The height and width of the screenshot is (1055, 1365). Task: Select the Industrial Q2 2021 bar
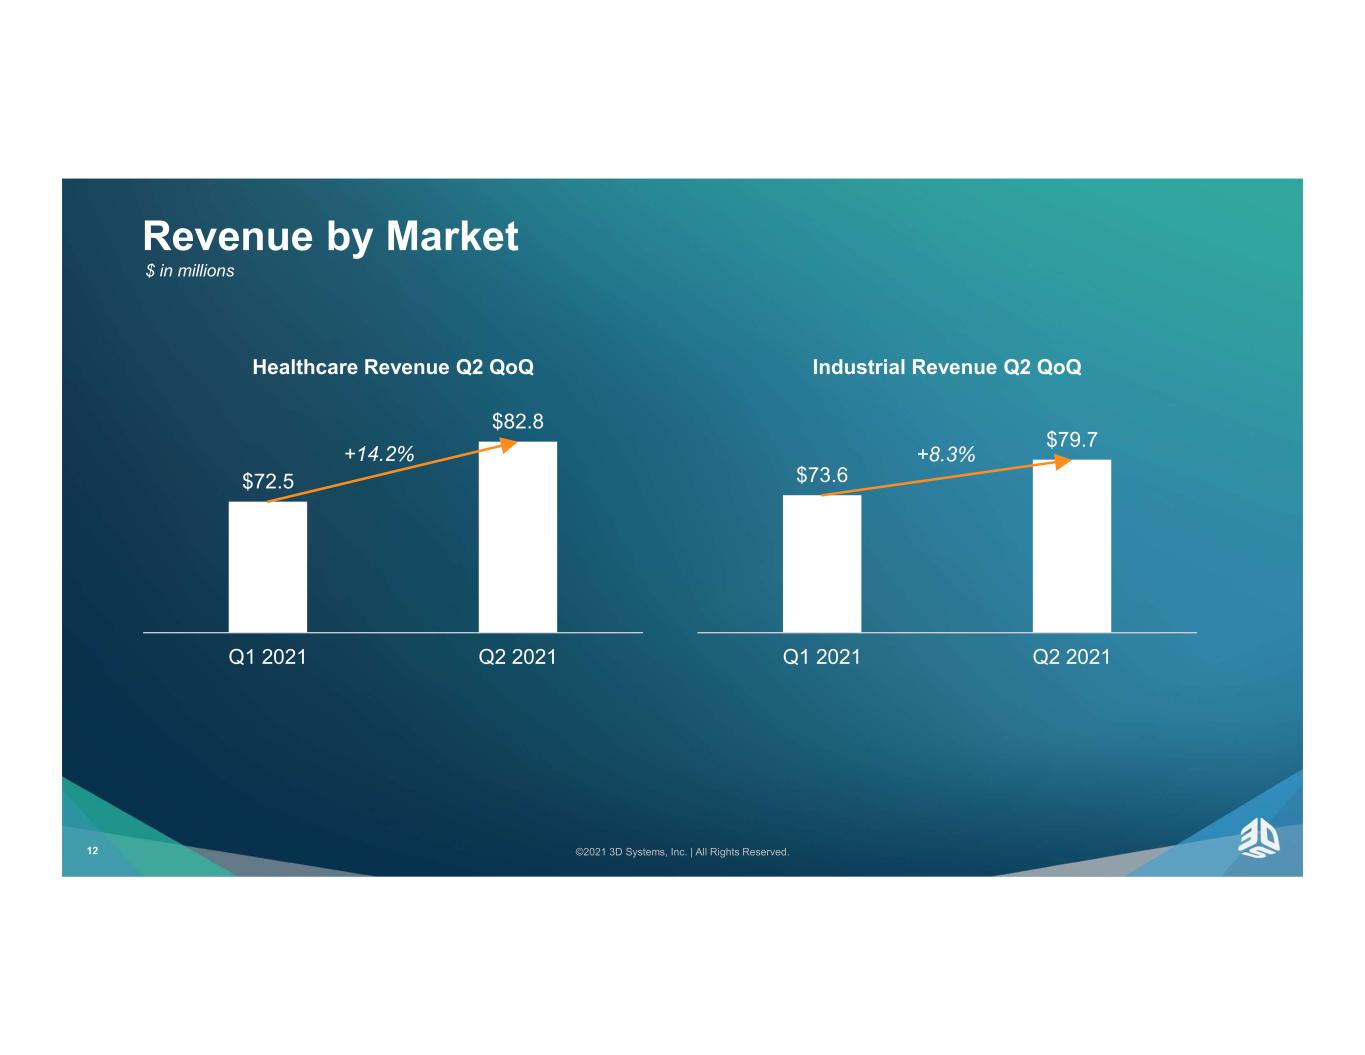click(x=1072, y=545)
